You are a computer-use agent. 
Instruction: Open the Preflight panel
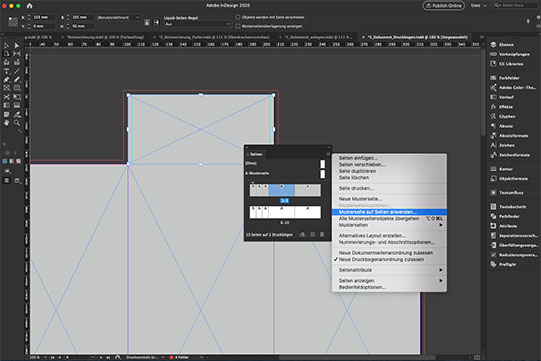coord(503,265)
